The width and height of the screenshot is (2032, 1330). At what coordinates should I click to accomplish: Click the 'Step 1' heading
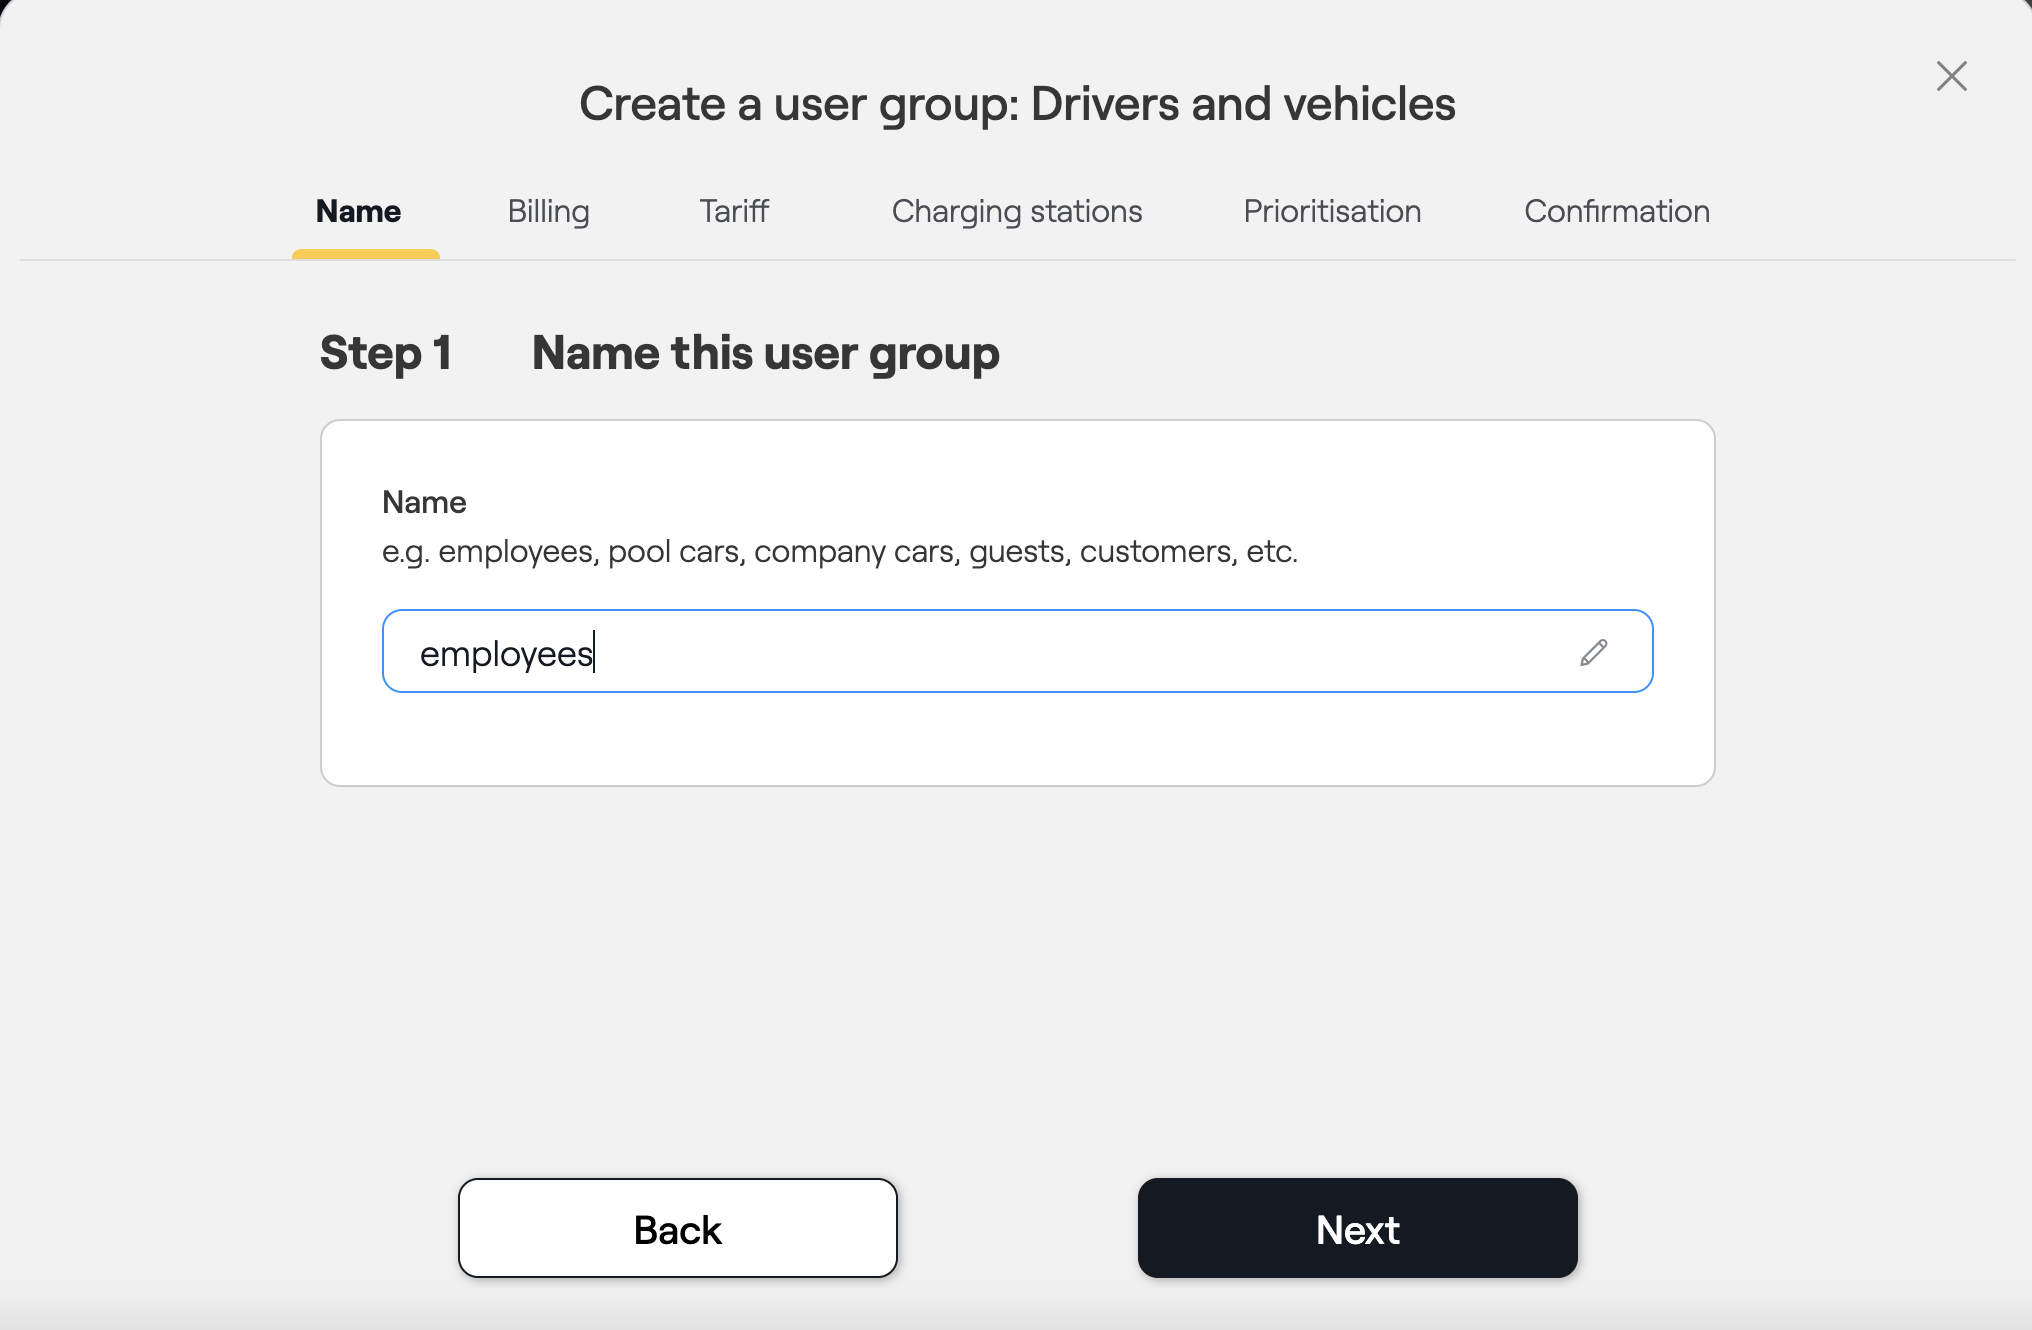(x=386, y=353)
